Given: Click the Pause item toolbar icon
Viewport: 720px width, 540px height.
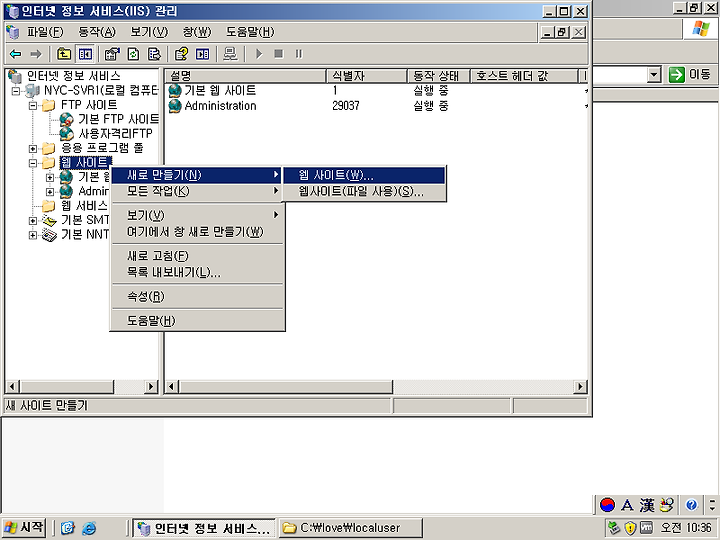Looking at the screenshot, I should pos(299,54).
